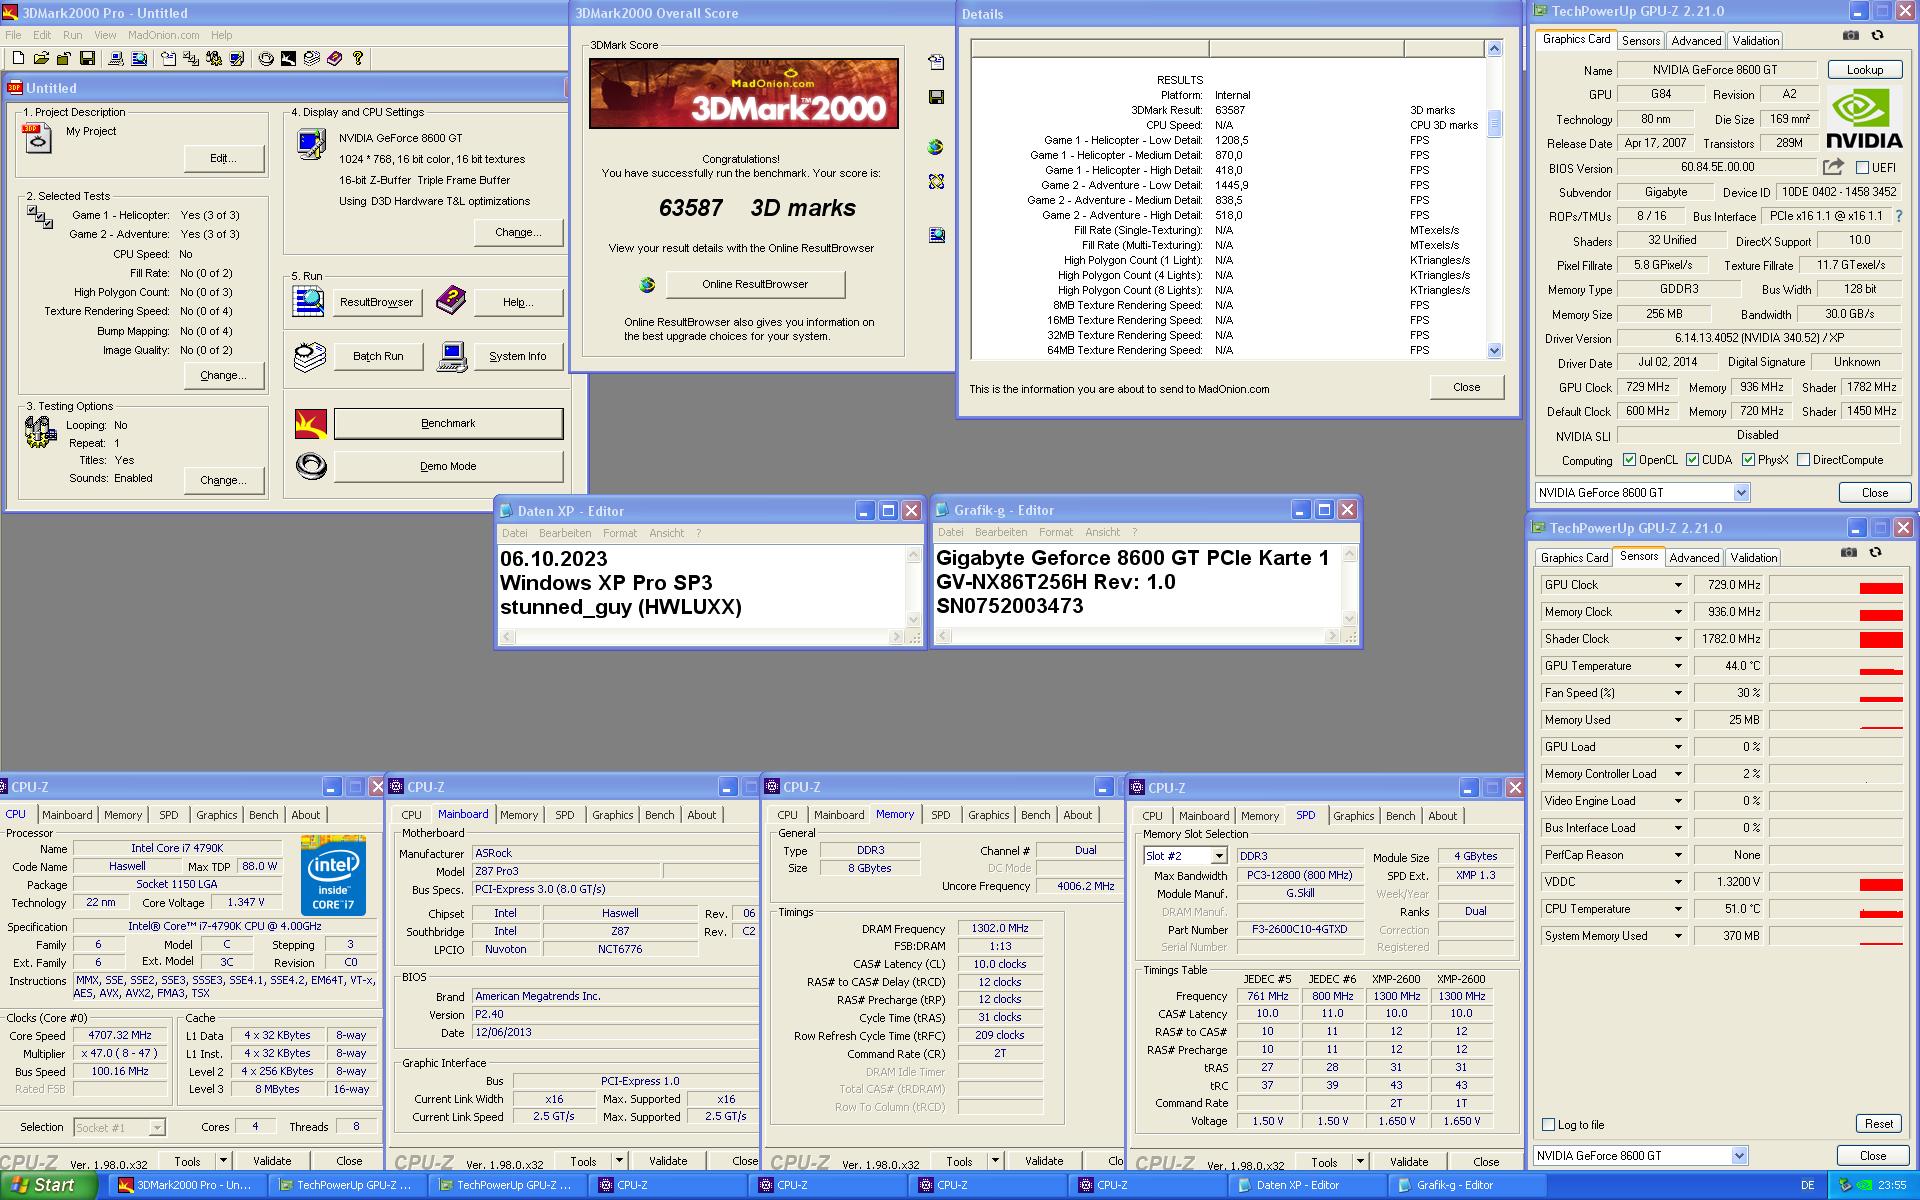Click the Benchmark button
The width and height of the screenshot is (1920, 1200).
(x=448, y=424)
